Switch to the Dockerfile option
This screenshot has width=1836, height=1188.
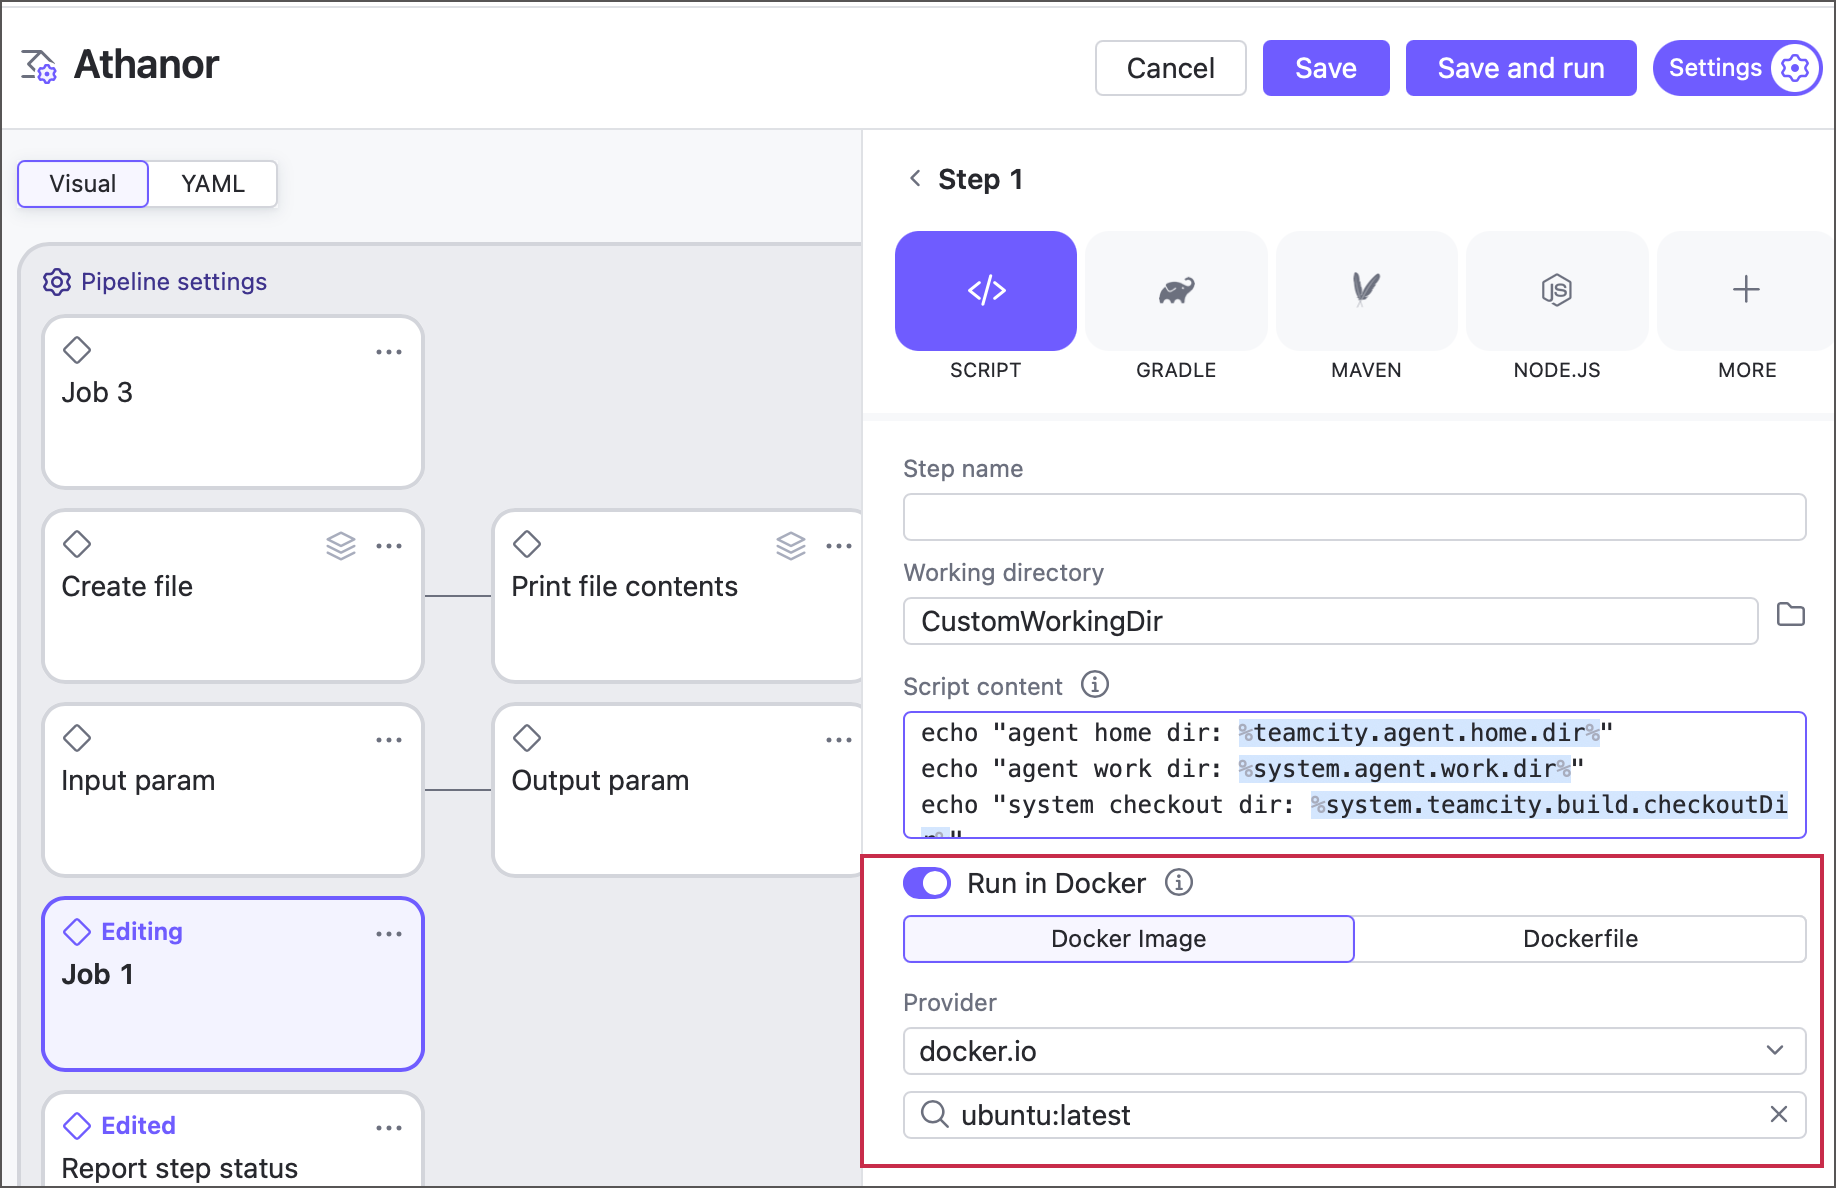pos(1580,939)
